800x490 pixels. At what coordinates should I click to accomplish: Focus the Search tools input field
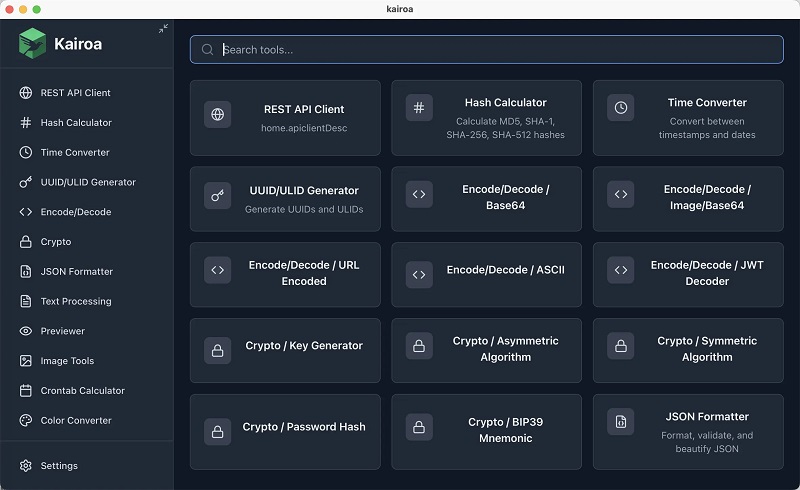(x=487, y=50)
